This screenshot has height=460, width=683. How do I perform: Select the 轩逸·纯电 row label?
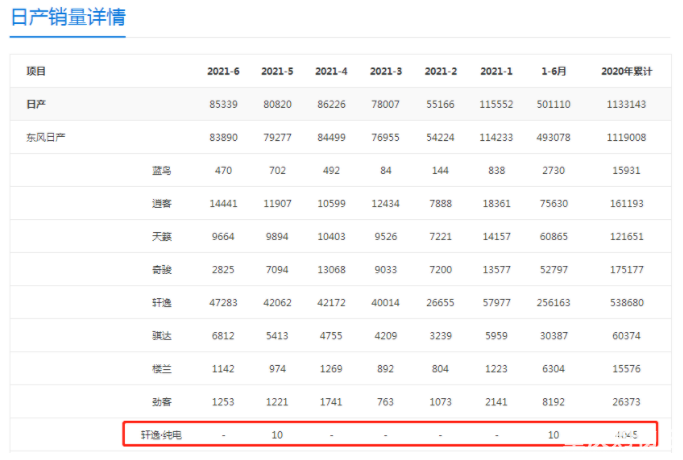pos(161,435)
